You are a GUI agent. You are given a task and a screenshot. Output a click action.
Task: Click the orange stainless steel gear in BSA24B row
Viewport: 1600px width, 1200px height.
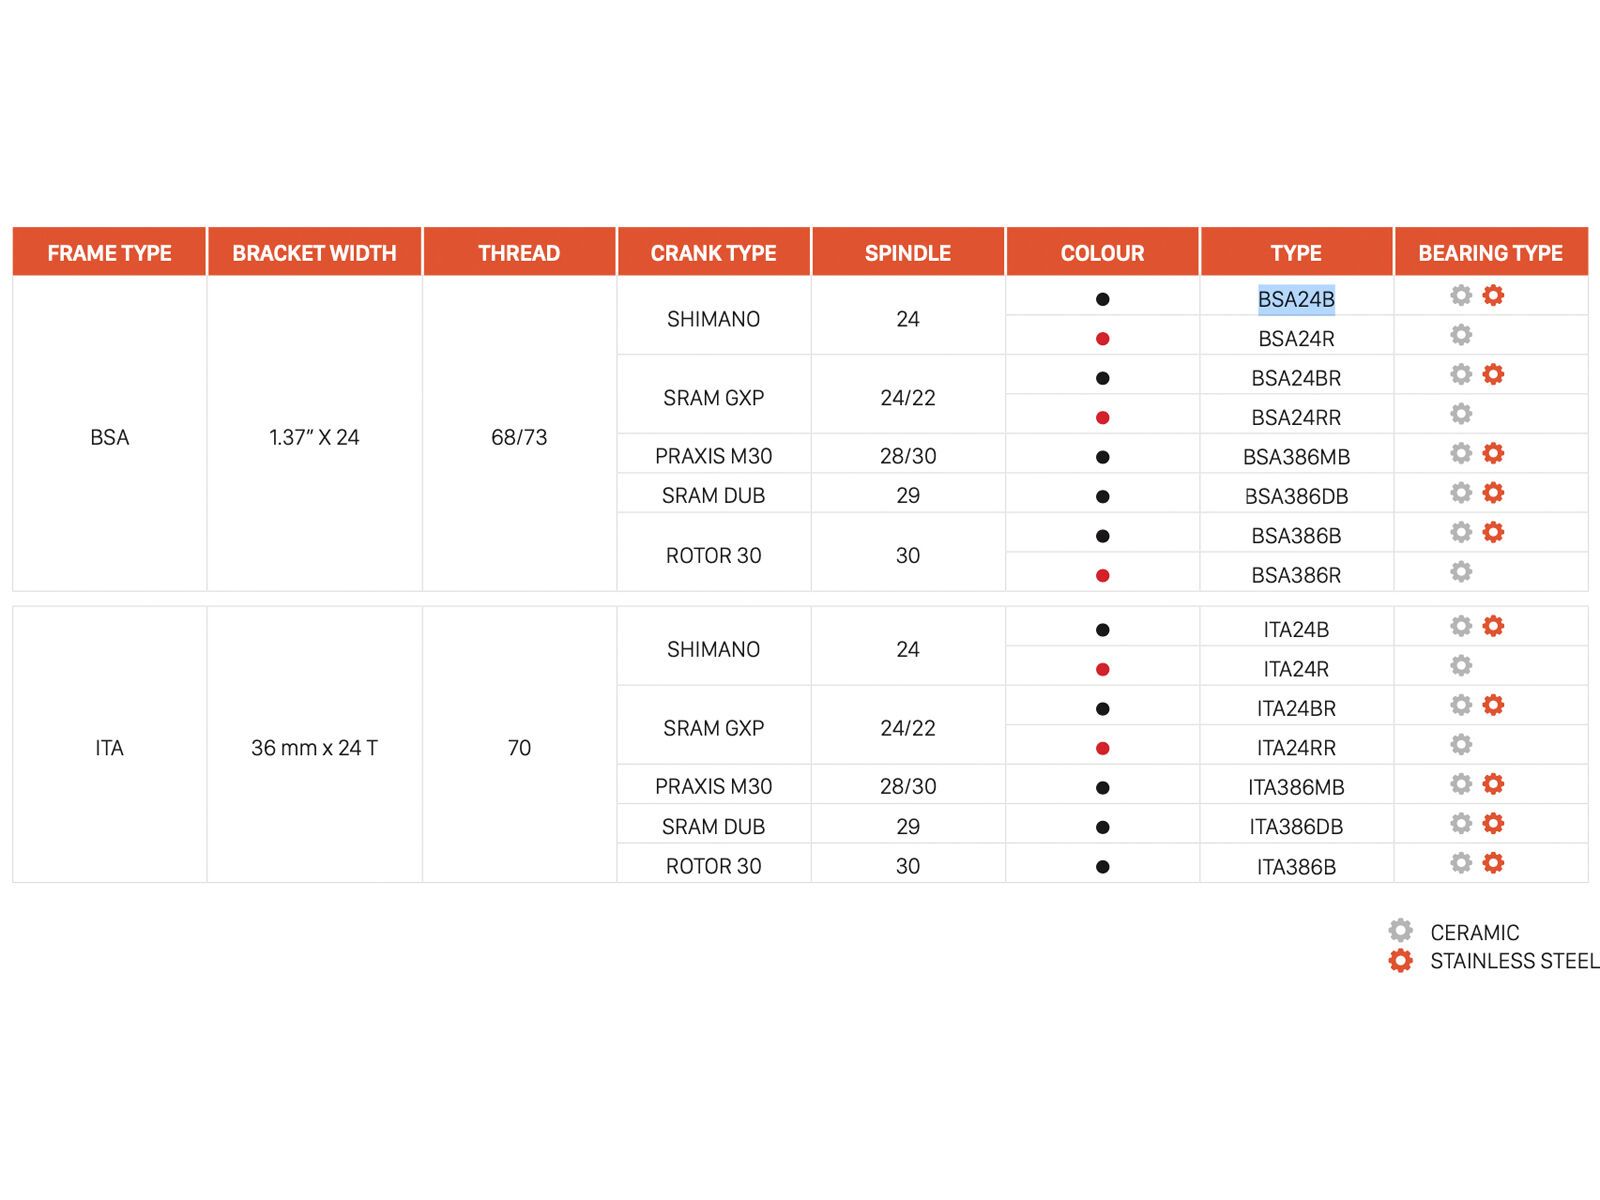tap(1493, 295)
